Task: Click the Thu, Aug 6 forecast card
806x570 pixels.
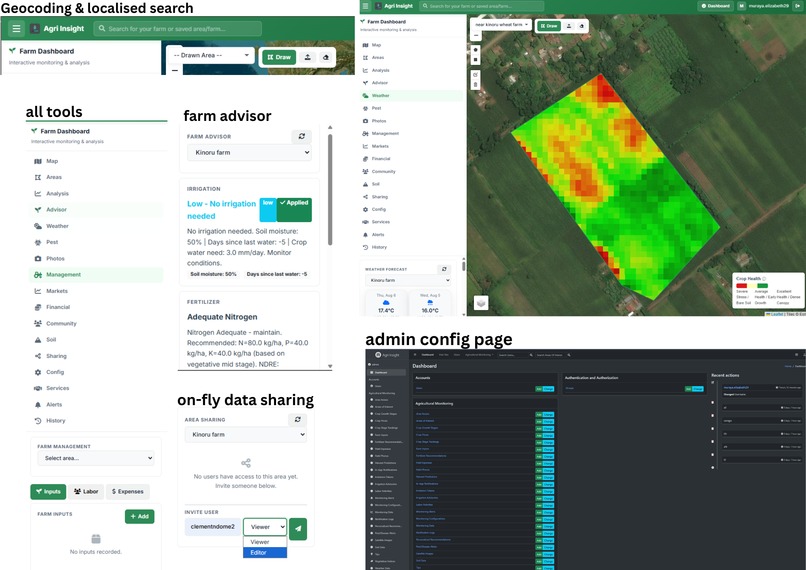Action: pos(386,303)
